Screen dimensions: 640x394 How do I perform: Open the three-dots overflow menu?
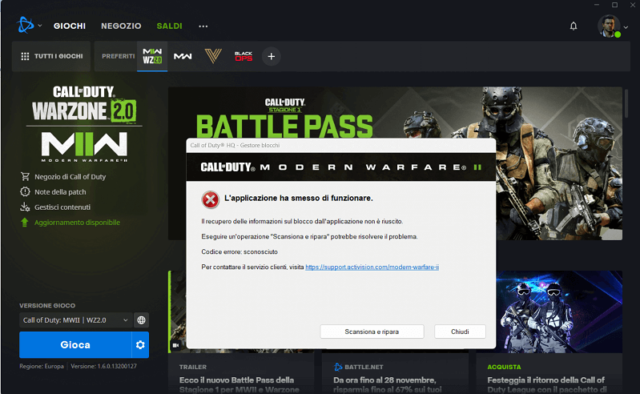click(x=203, y=26)
